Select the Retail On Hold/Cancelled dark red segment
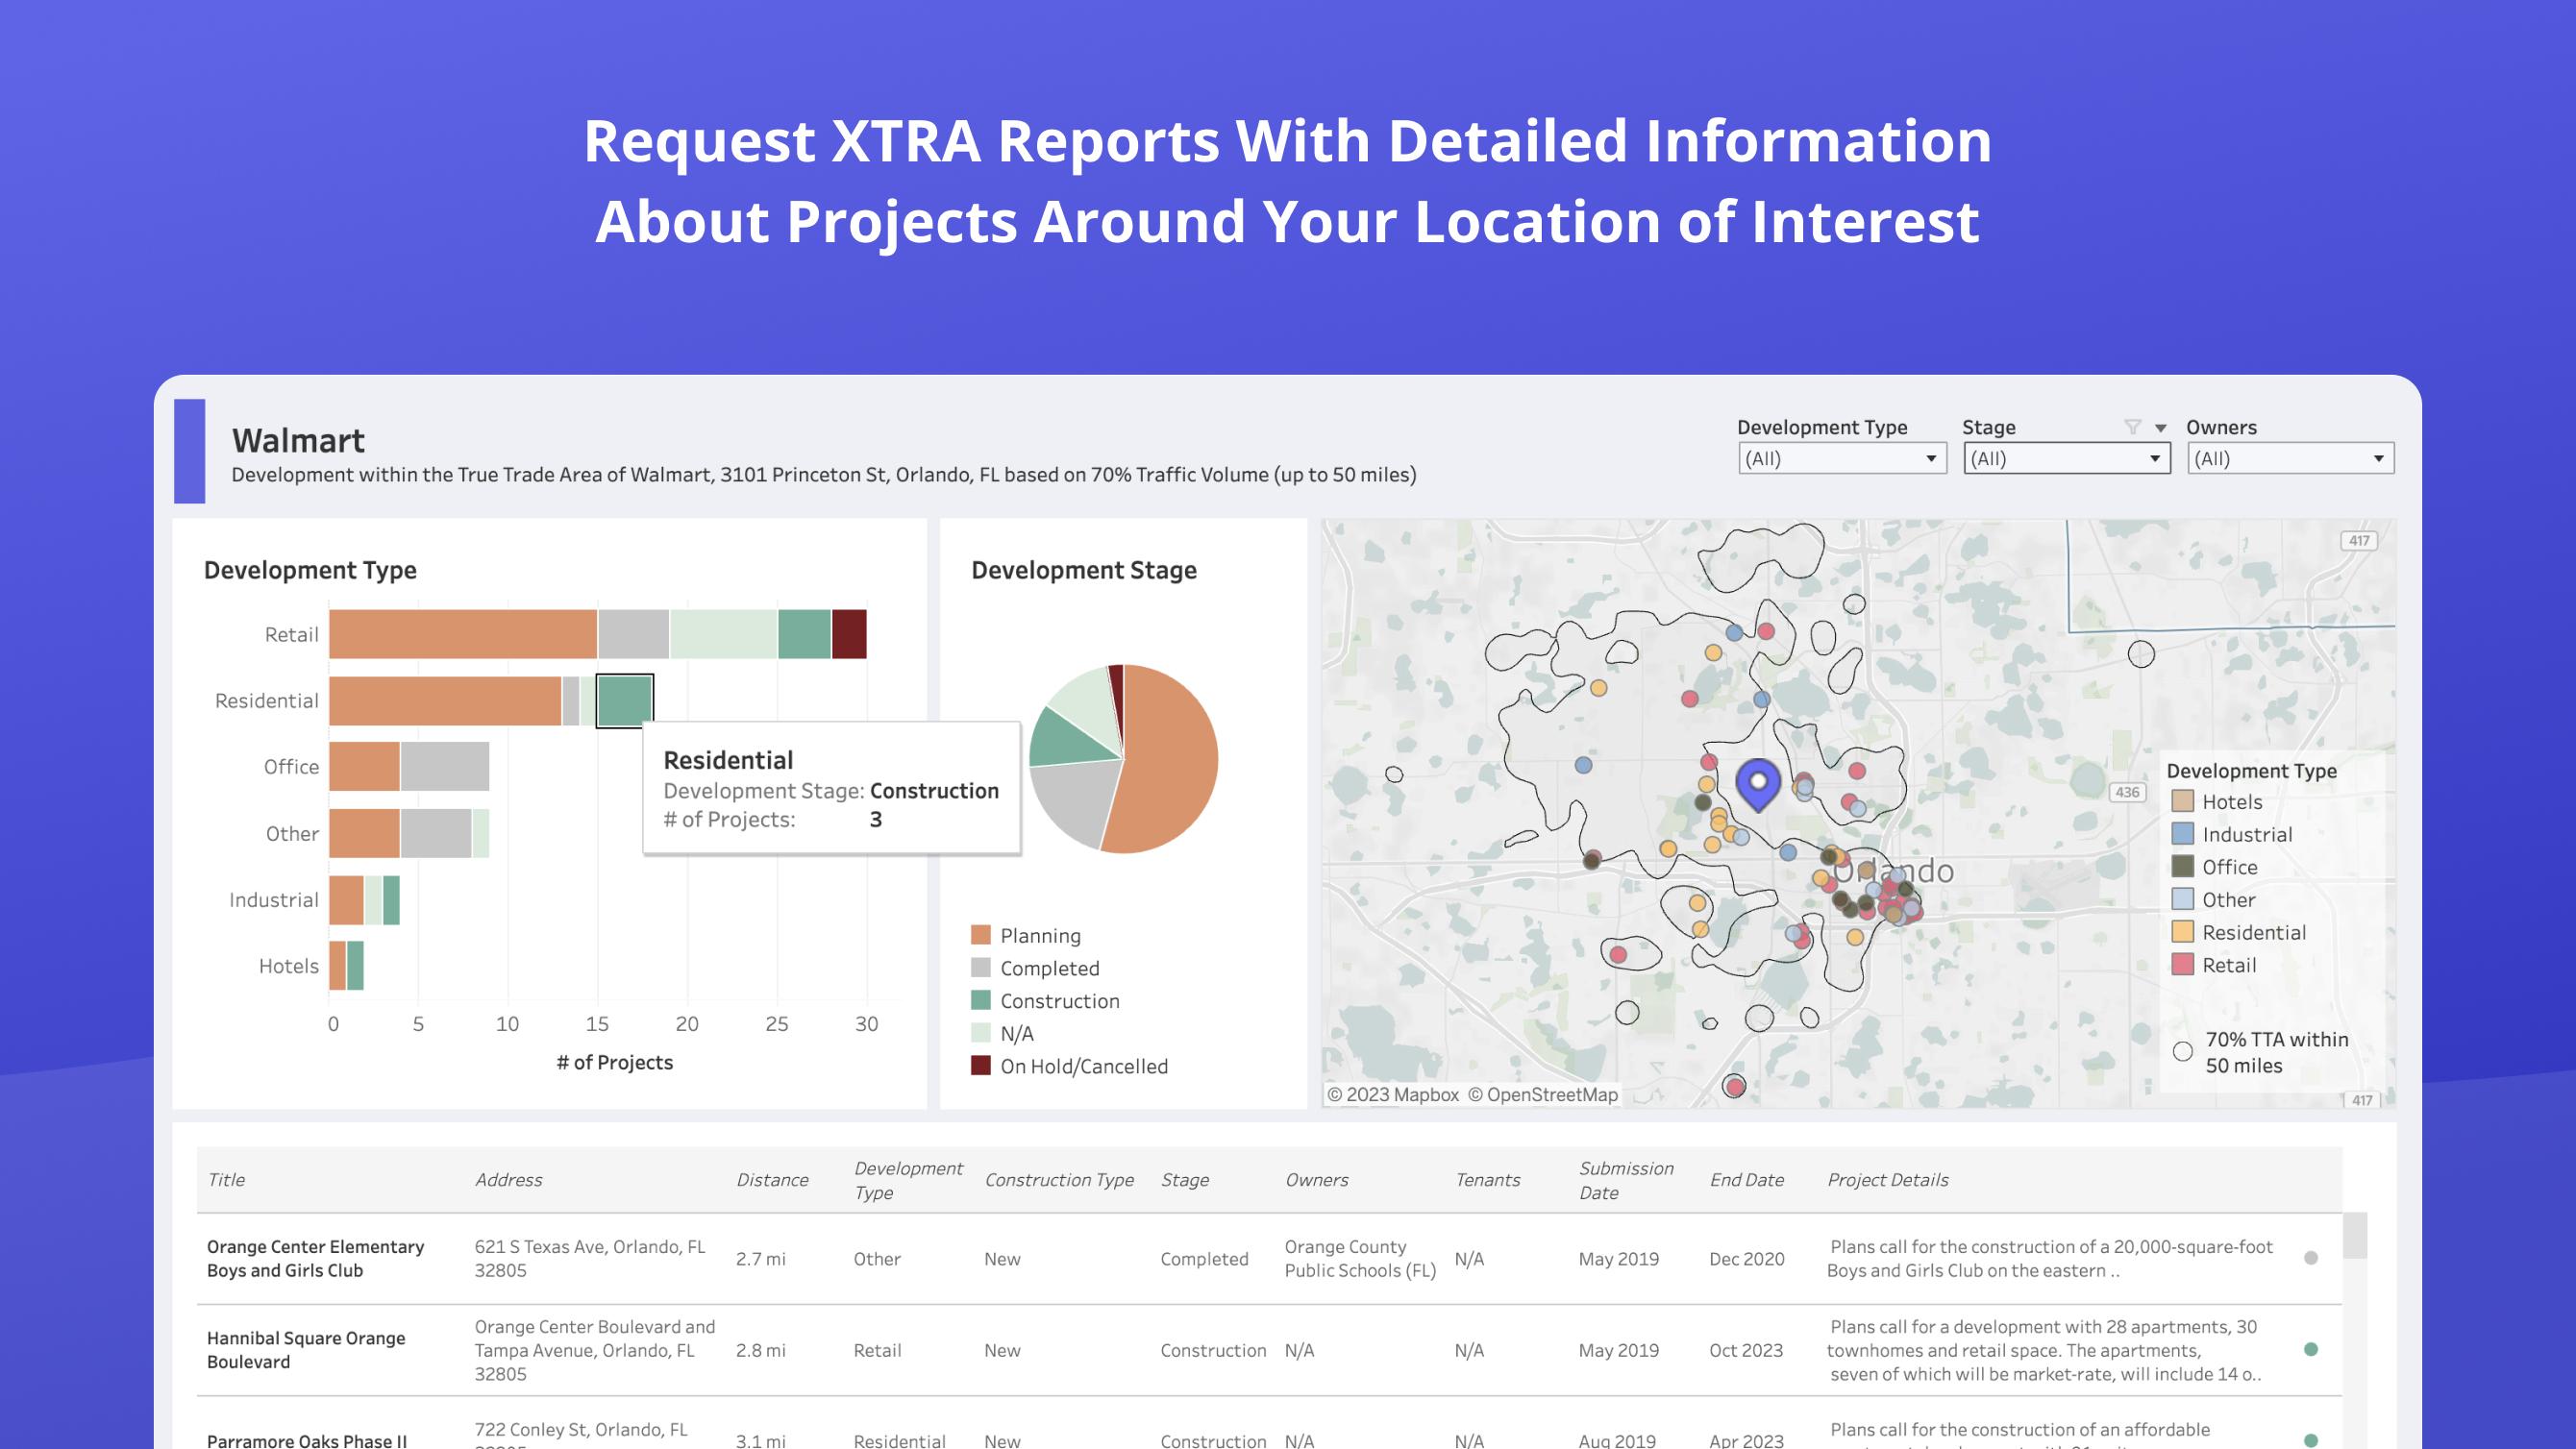Image resolution: width=2576 pixels, height=1449 pixels. pos(849,634)
